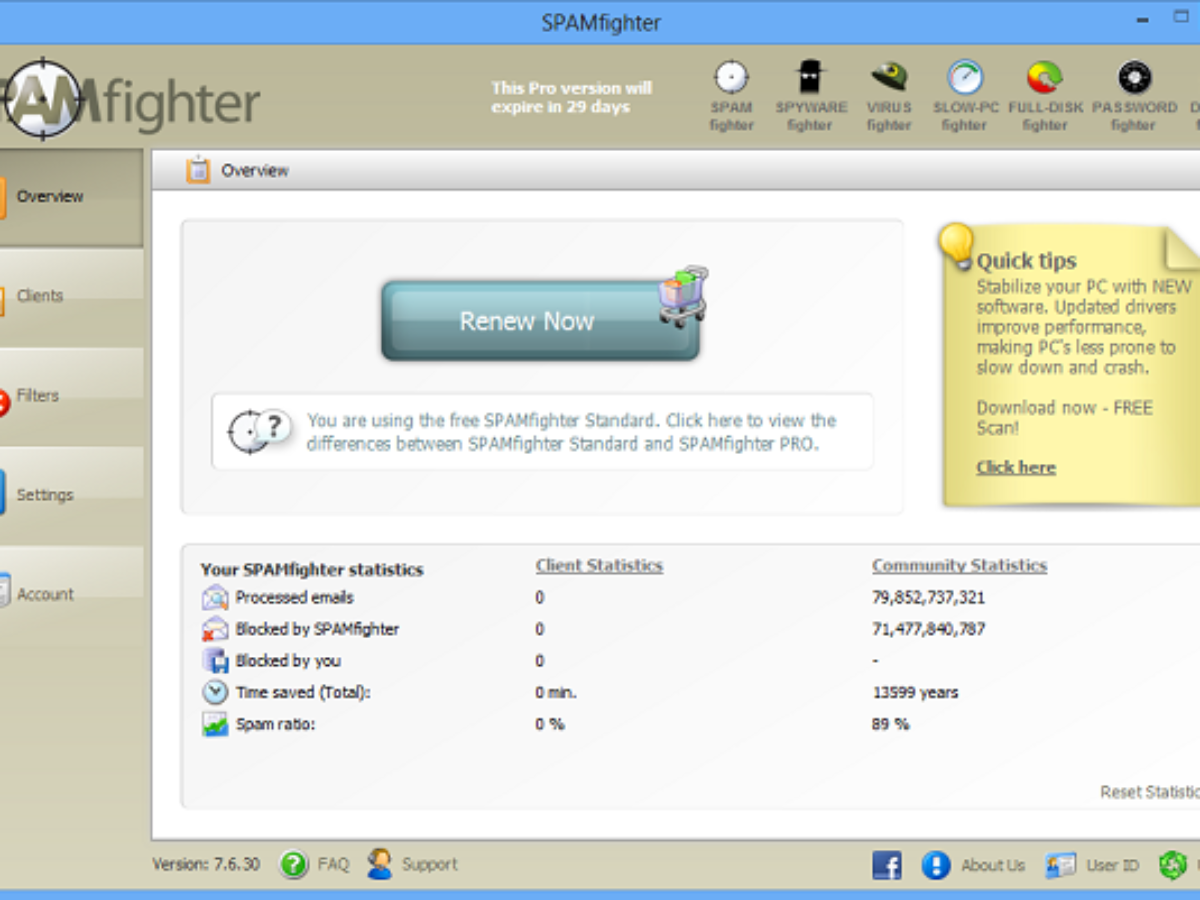This screenshot has width=1200, height=900.
Task: Click the green FAQ question icon
Action: pos(294,864)
